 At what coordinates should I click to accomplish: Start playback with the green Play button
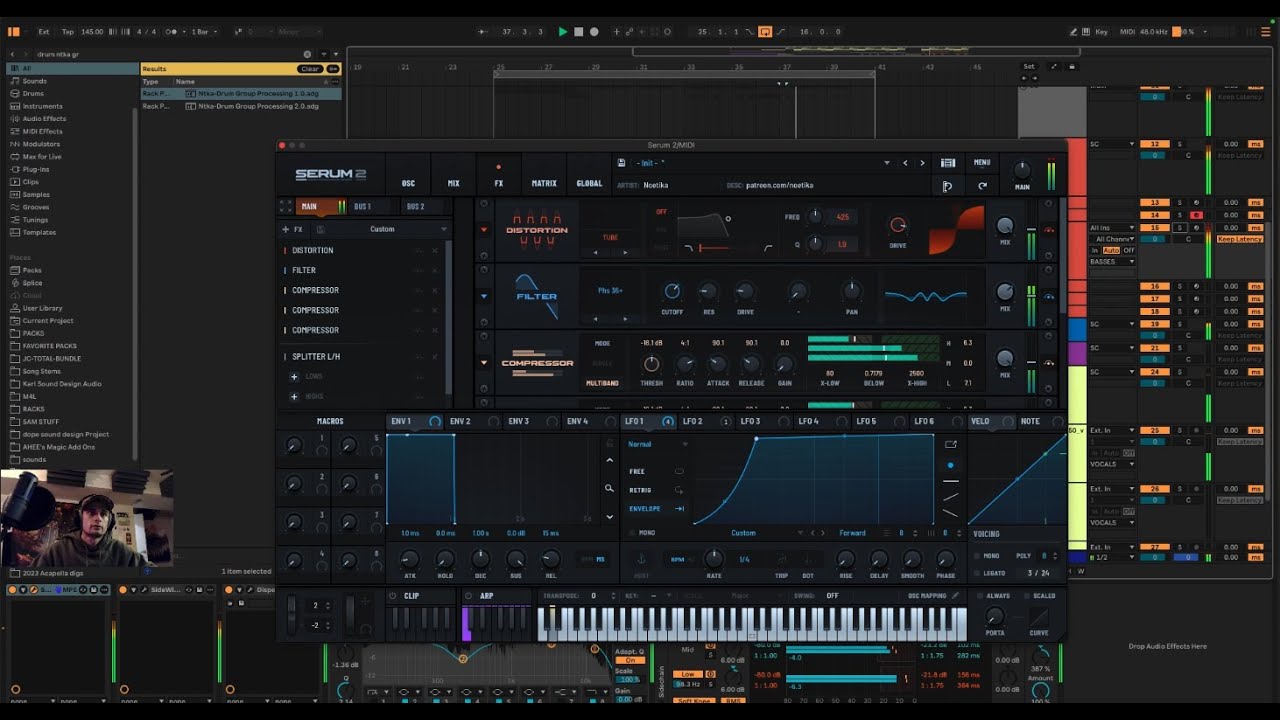pos(563,32)
